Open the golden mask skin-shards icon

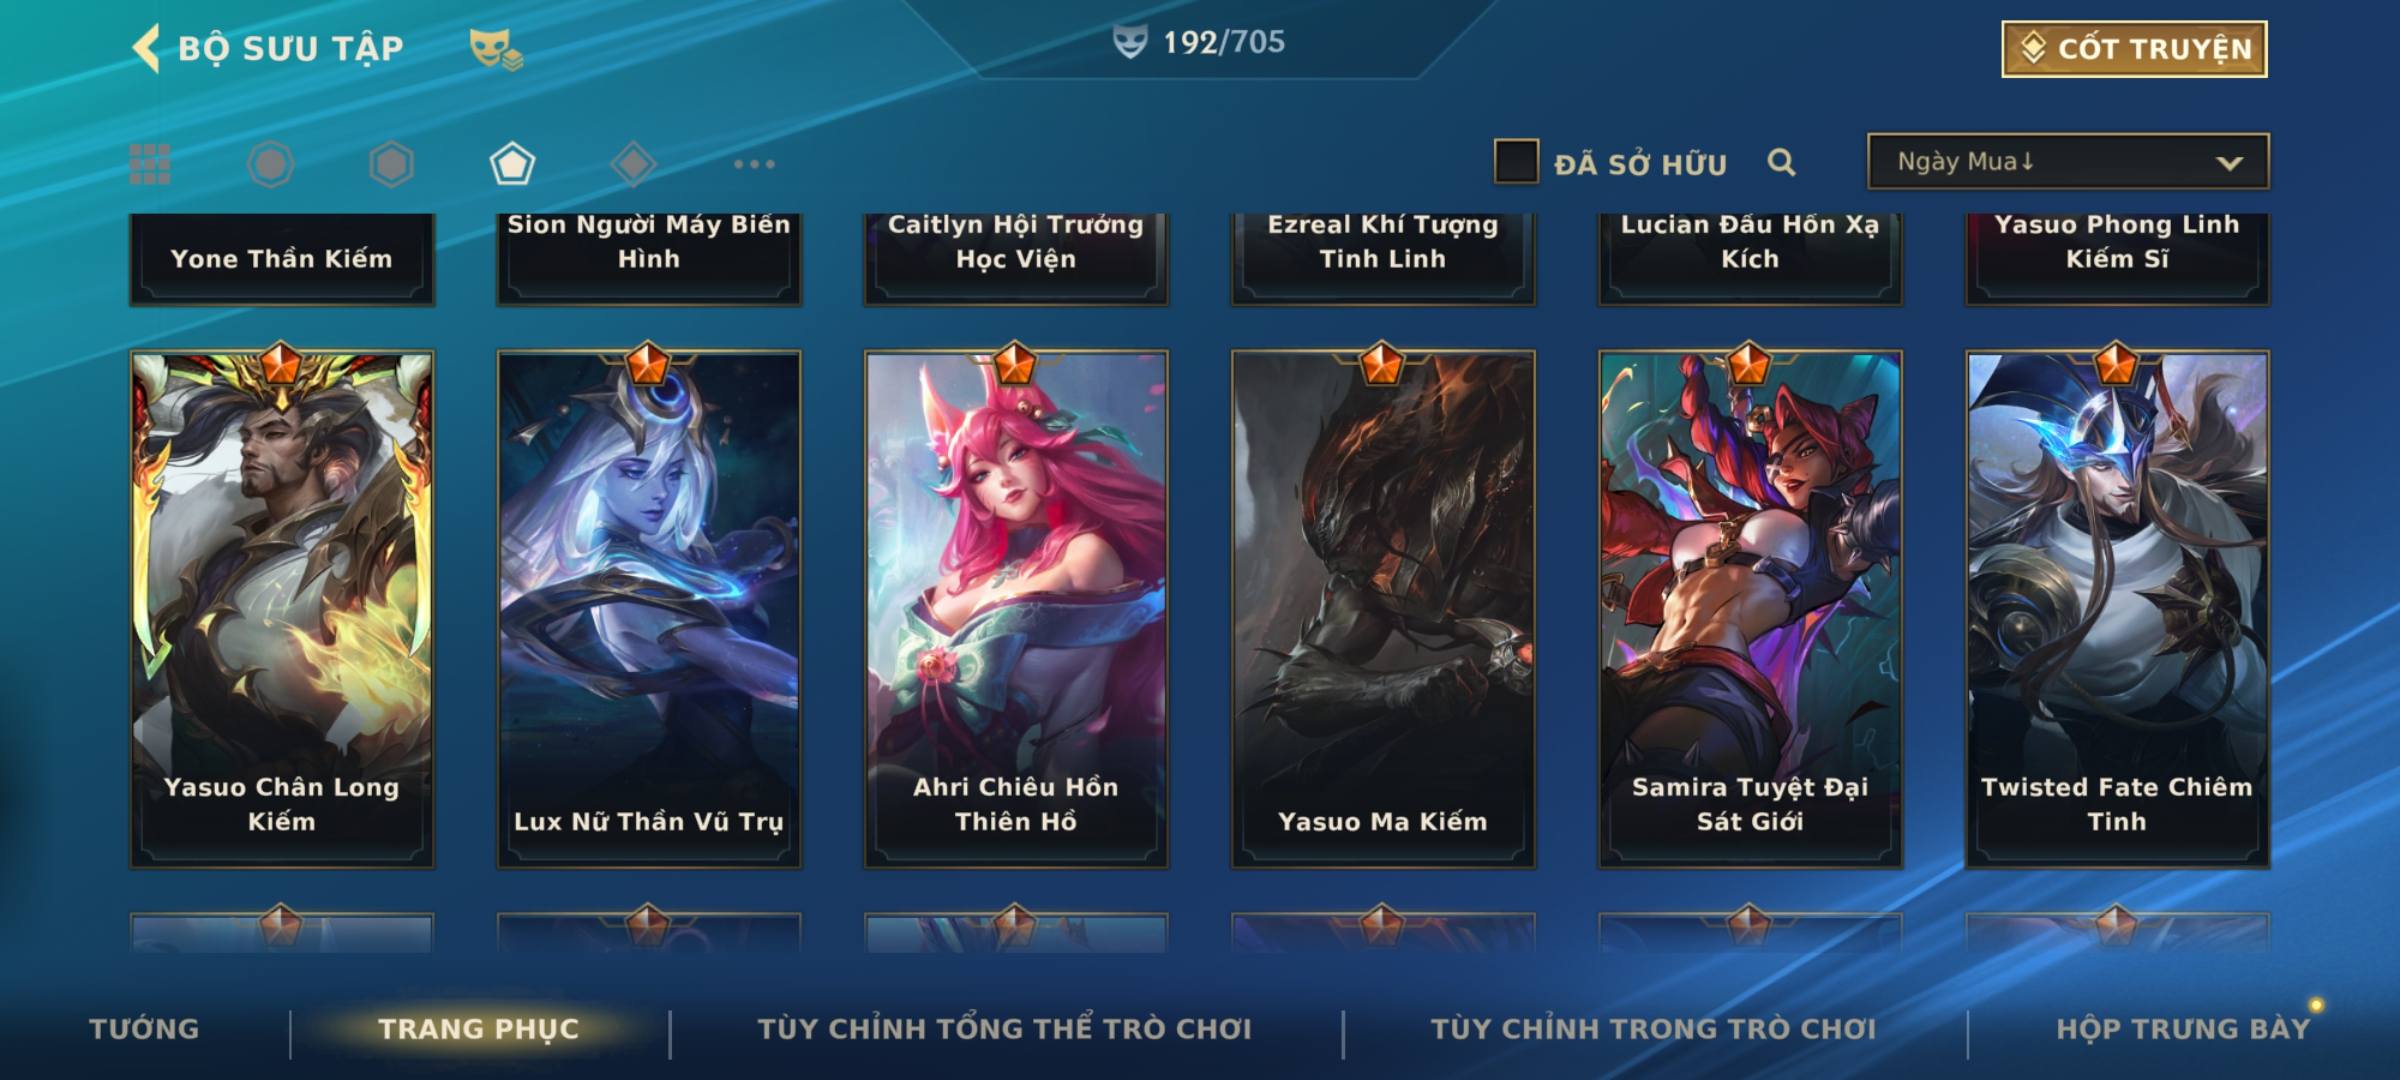(496, 48)
